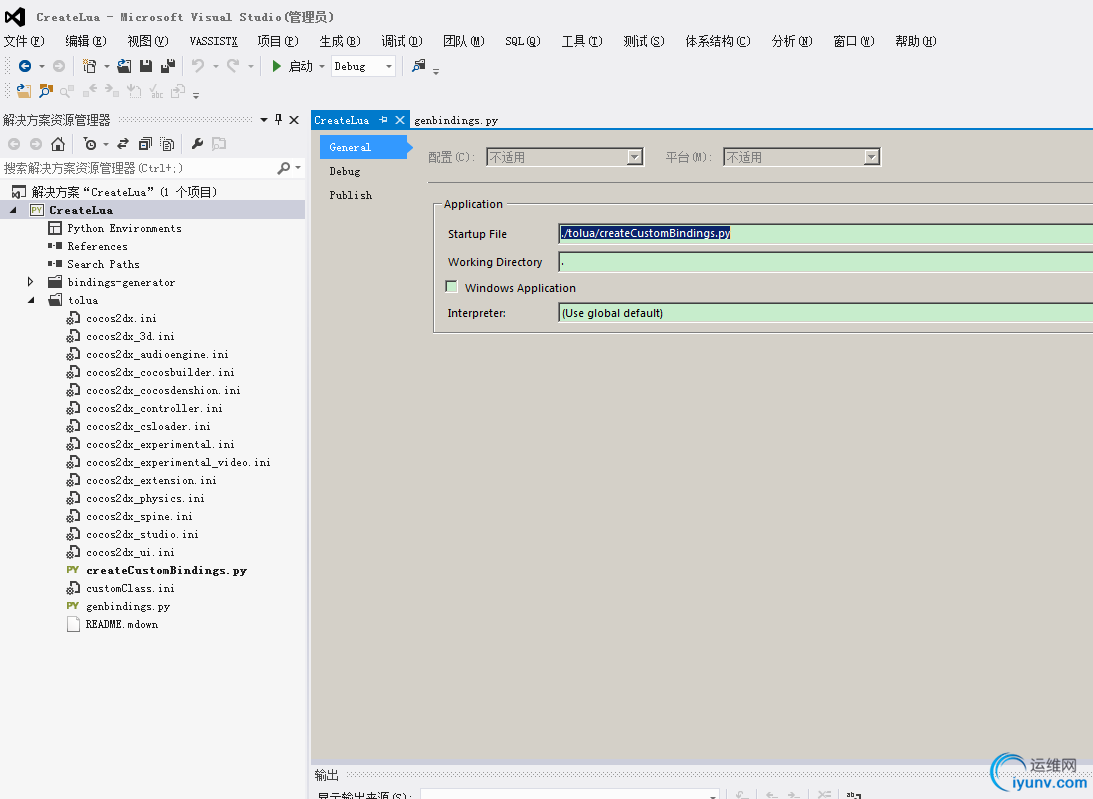Click the Save All toolbar icon
The width and height of the screenshot is (1093, 799).
[x=168, y=66]
